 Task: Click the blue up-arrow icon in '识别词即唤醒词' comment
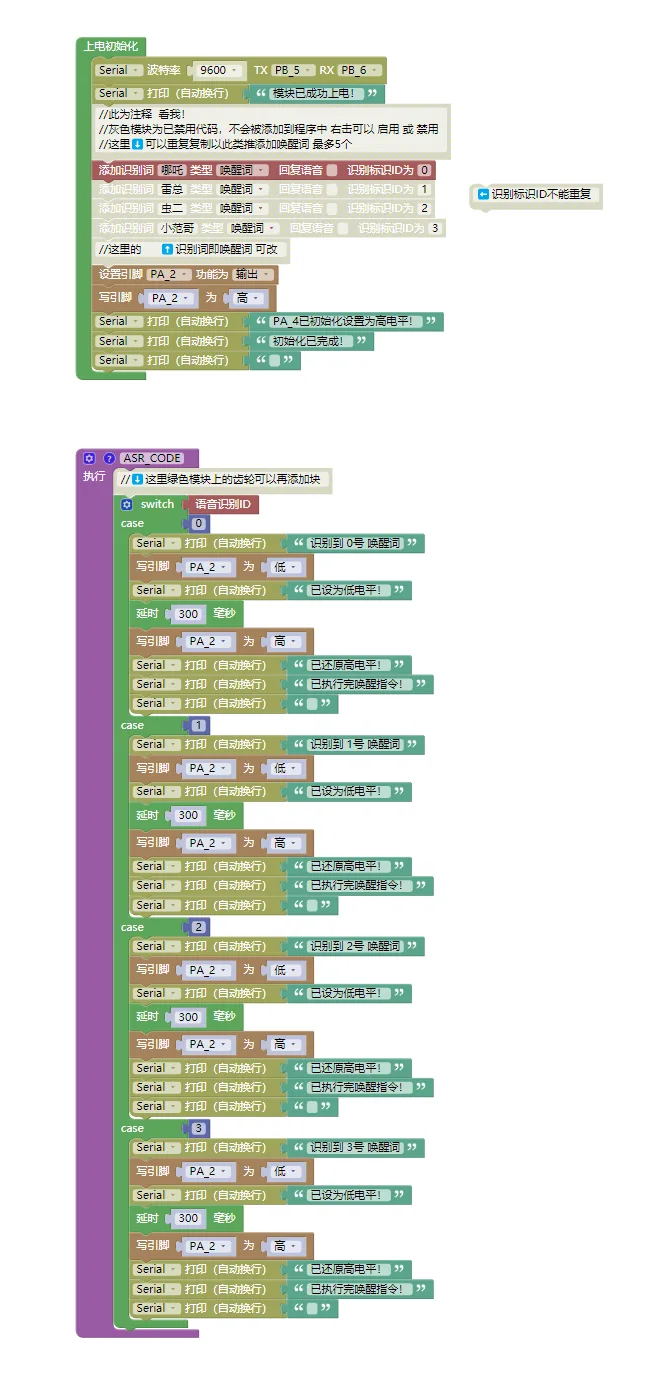tap(167, 249)
